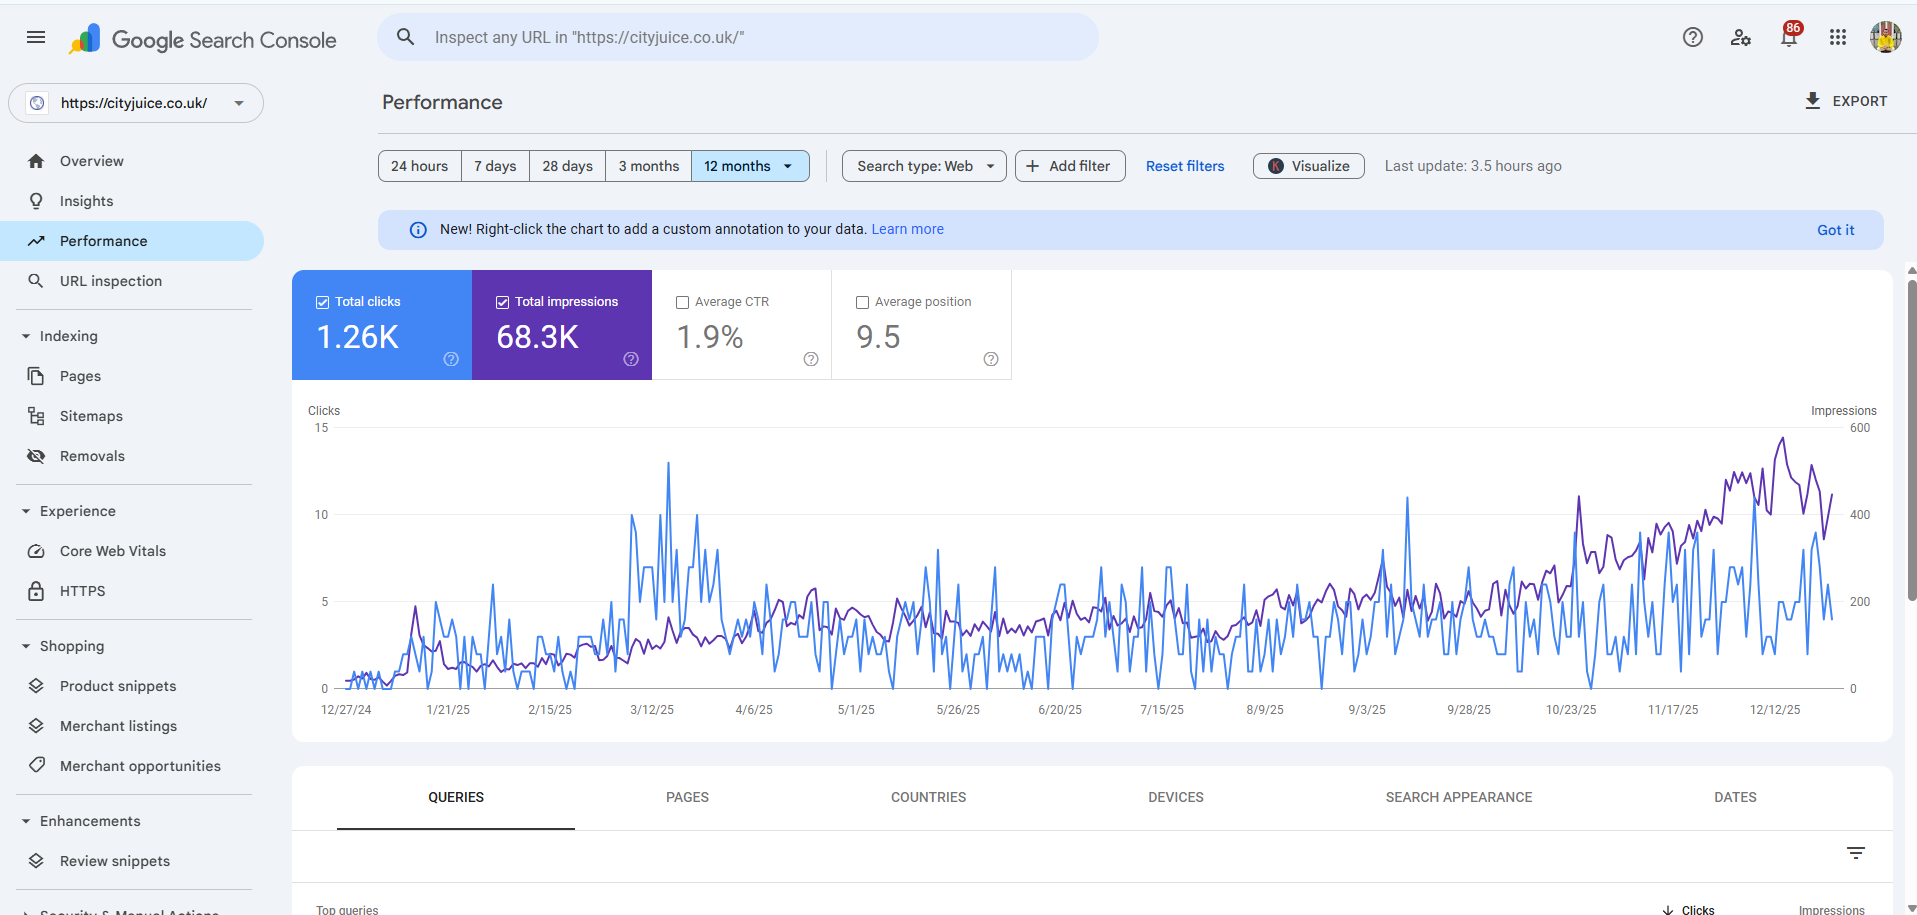Click the Reset filters link
This screenshot has width=1917, height=915.
click(1184, 166)
